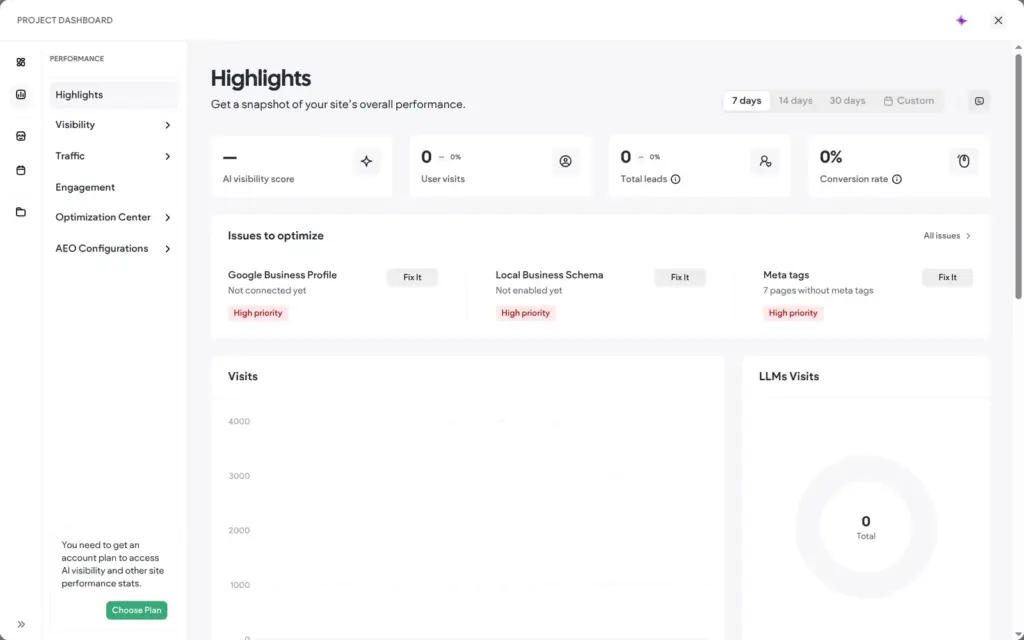Screen dimensions: 1024x640
Task: Click the '7 pages without meta tags' text
Action: tap(818, 291)
